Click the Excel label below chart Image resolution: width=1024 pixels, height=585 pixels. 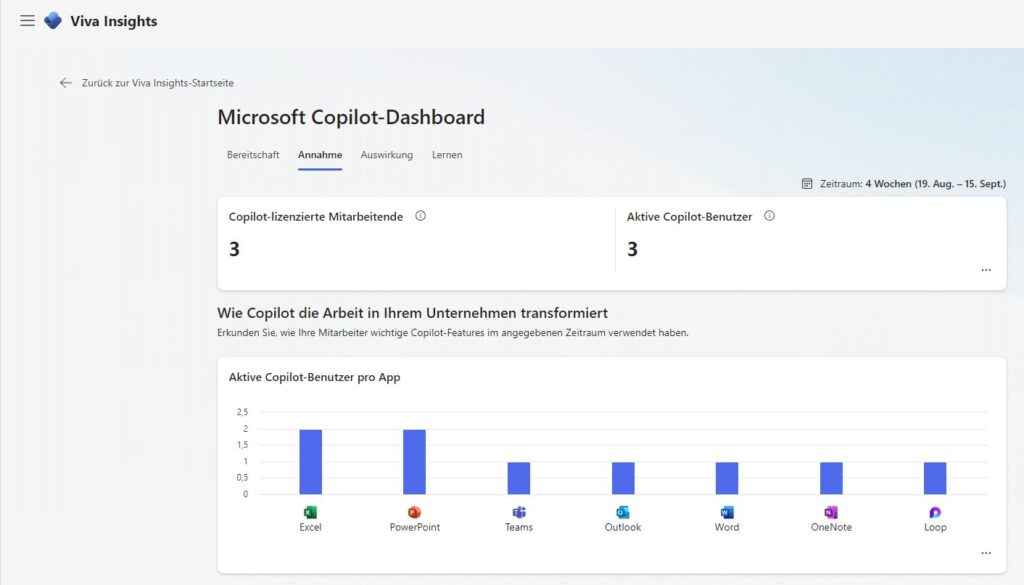pos(310,527)
